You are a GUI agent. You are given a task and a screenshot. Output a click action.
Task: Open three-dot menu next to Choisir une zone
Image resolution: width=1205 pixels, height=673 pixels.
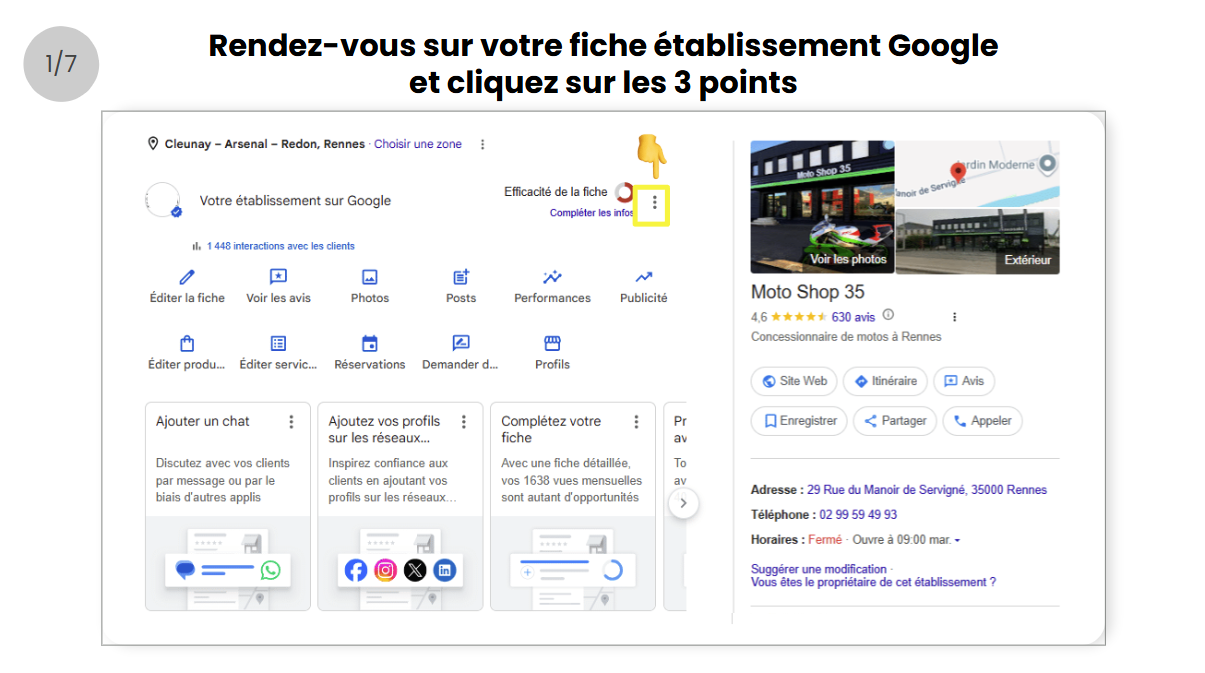point(482,144)
